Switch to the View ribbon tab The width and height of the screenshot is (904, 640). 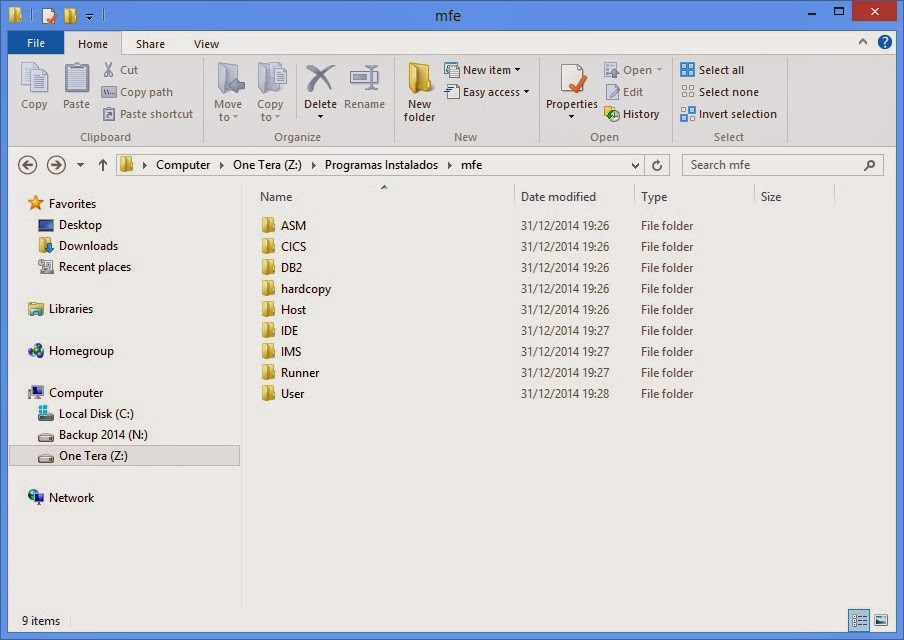click(206, 44)
